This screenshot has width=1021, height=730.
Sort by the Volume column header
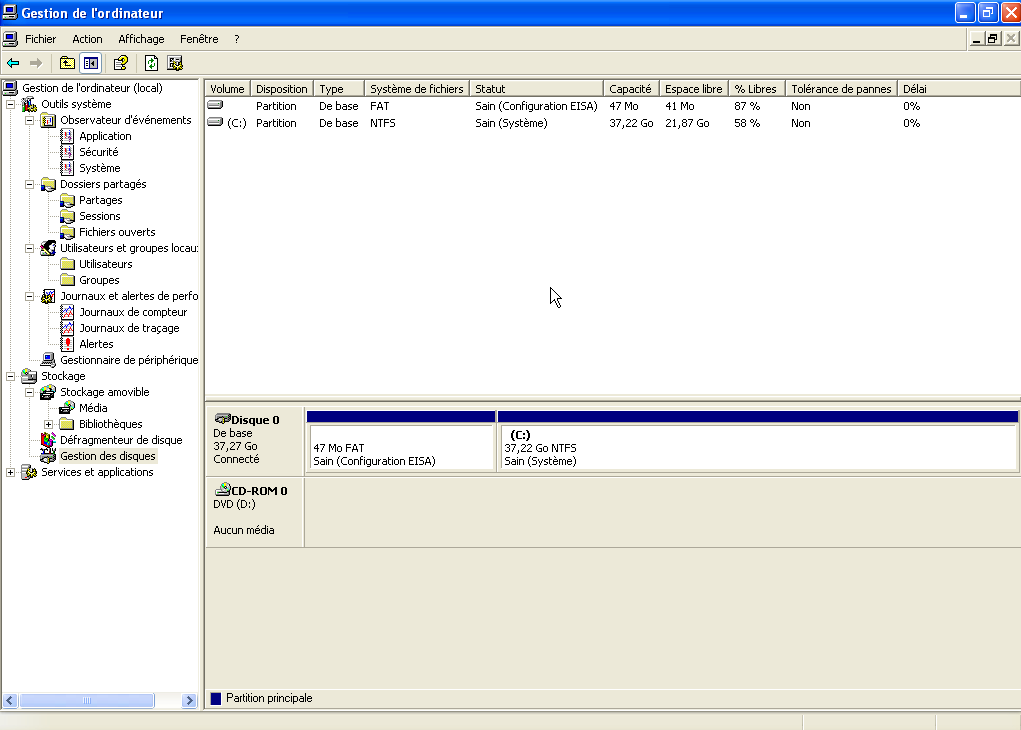[227, 89]
